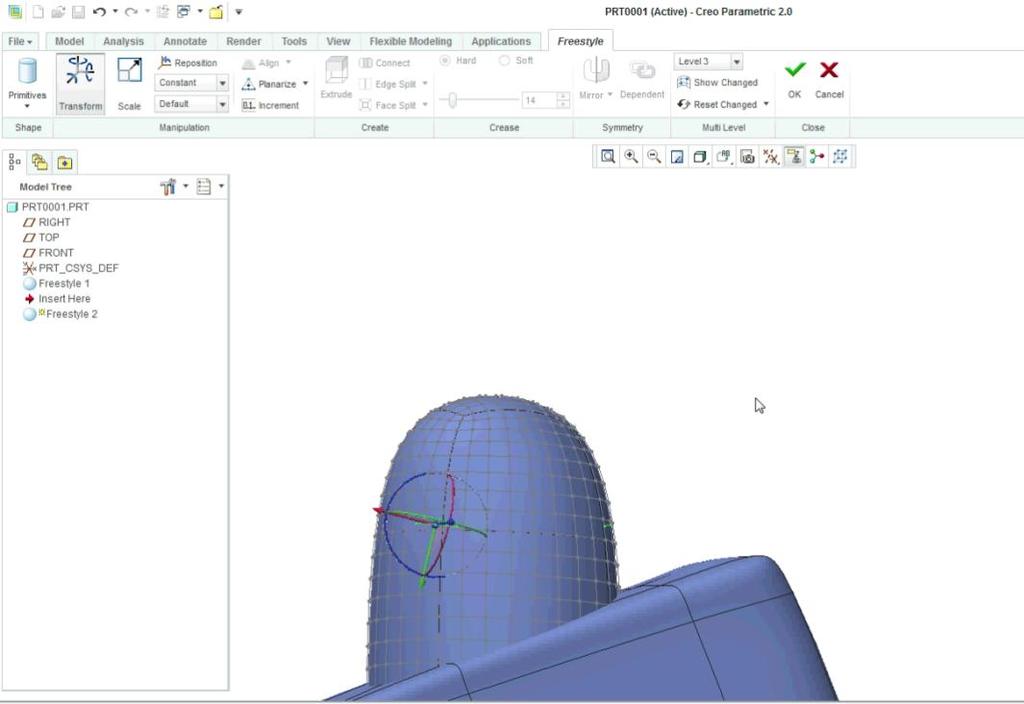The height and width of the screenshot is (704, 1024).
Task: Click the Repaint icon in graphics toolbar
Action: [x=677, y=157]
